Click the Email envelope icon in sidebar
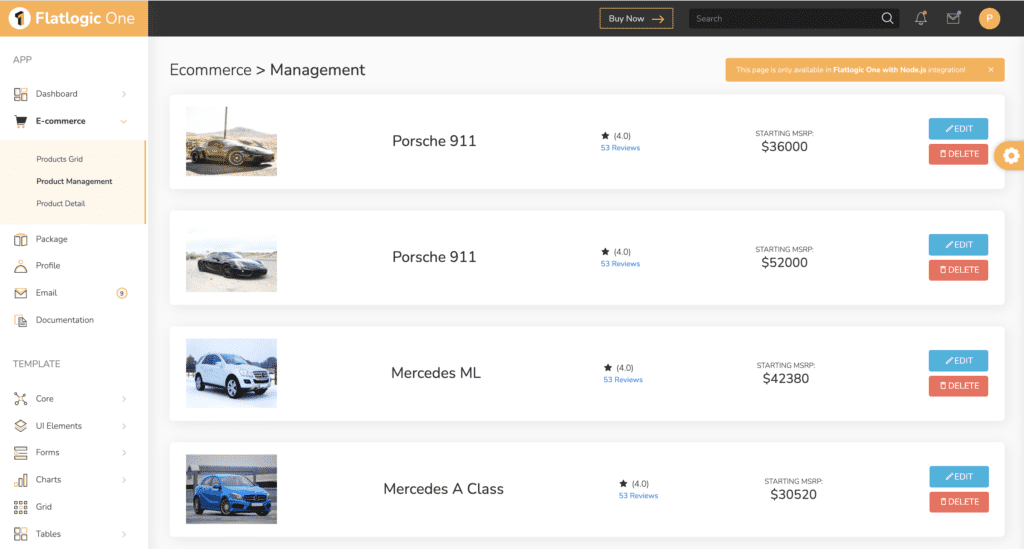This screenshot has width=1024, height=549. (x=20, y=293)
